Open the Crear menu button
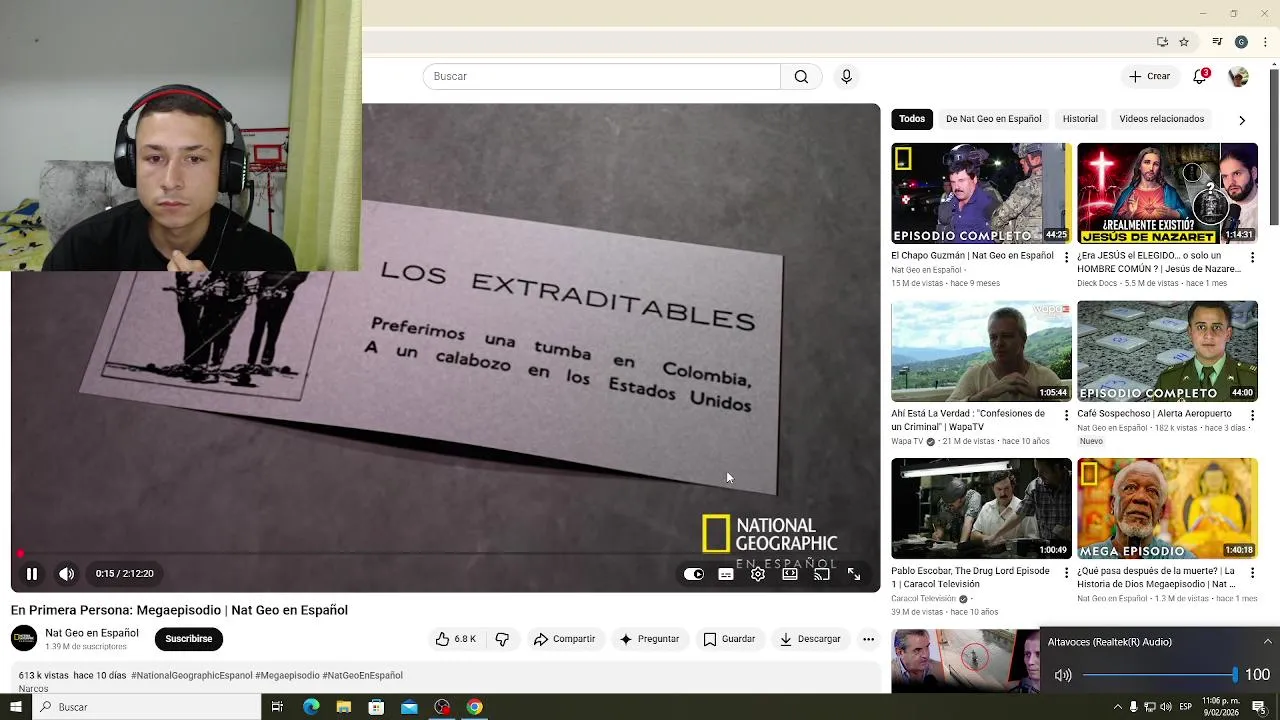This screenshot has width=1280, height=720. 1149,77
